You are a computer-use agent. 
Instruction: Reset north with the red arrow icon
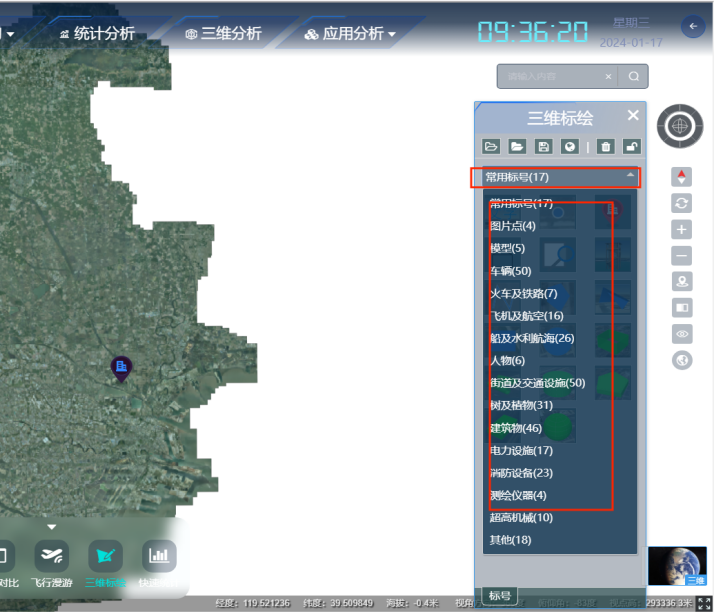coord(681,177)
